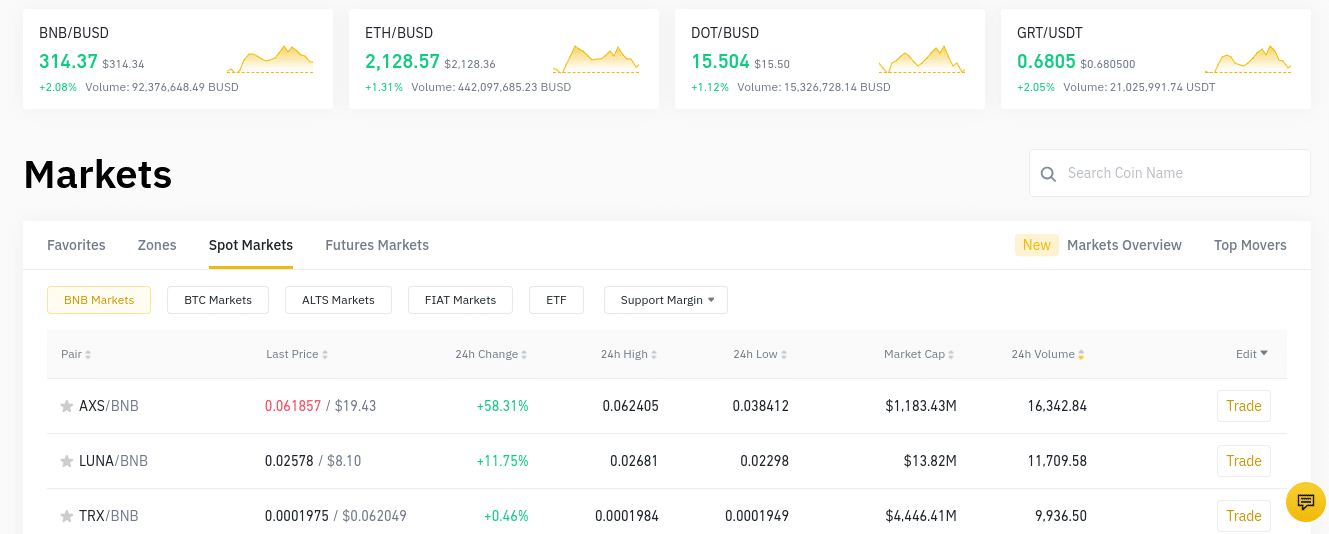This screenshot has height=534, width=1329.
Task: Open the Futures Markets tab
Action: point(377,245)
